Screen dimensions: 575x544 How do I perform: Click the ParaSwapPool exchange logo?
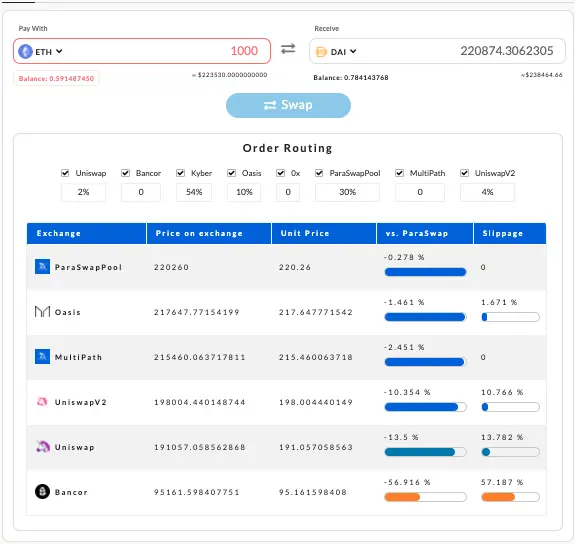(x=43, y=267)
